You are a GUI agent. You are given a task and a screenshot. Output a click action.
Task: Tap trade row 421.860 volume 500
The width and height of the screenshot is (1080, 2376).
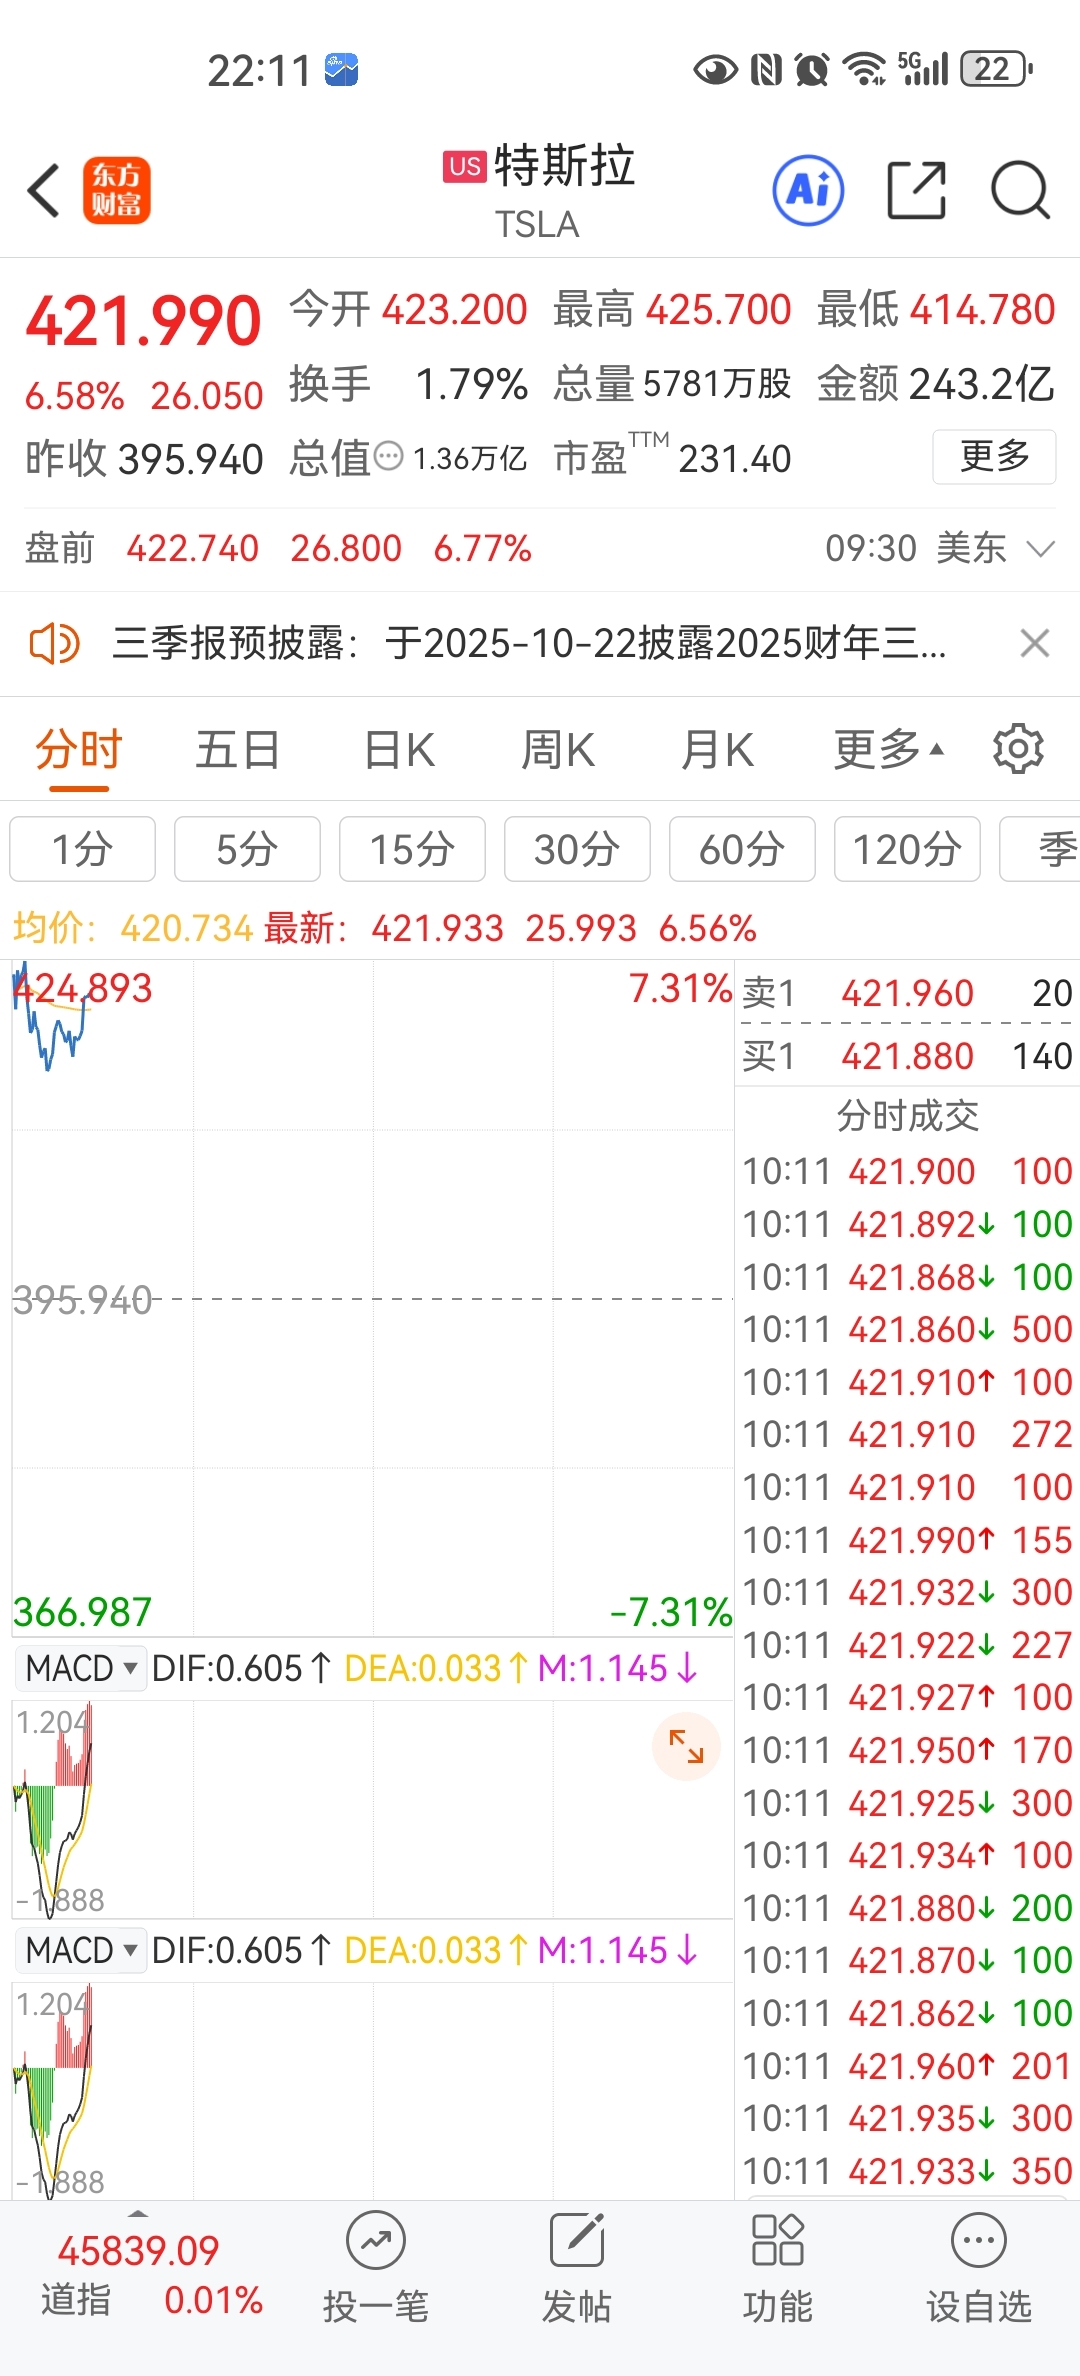907,1329
